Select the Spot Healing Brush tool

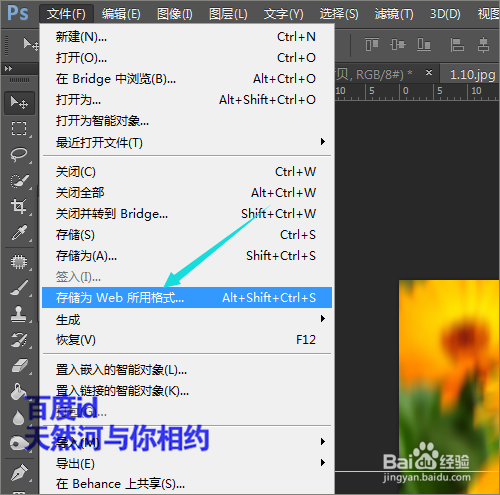pos(19,262)
